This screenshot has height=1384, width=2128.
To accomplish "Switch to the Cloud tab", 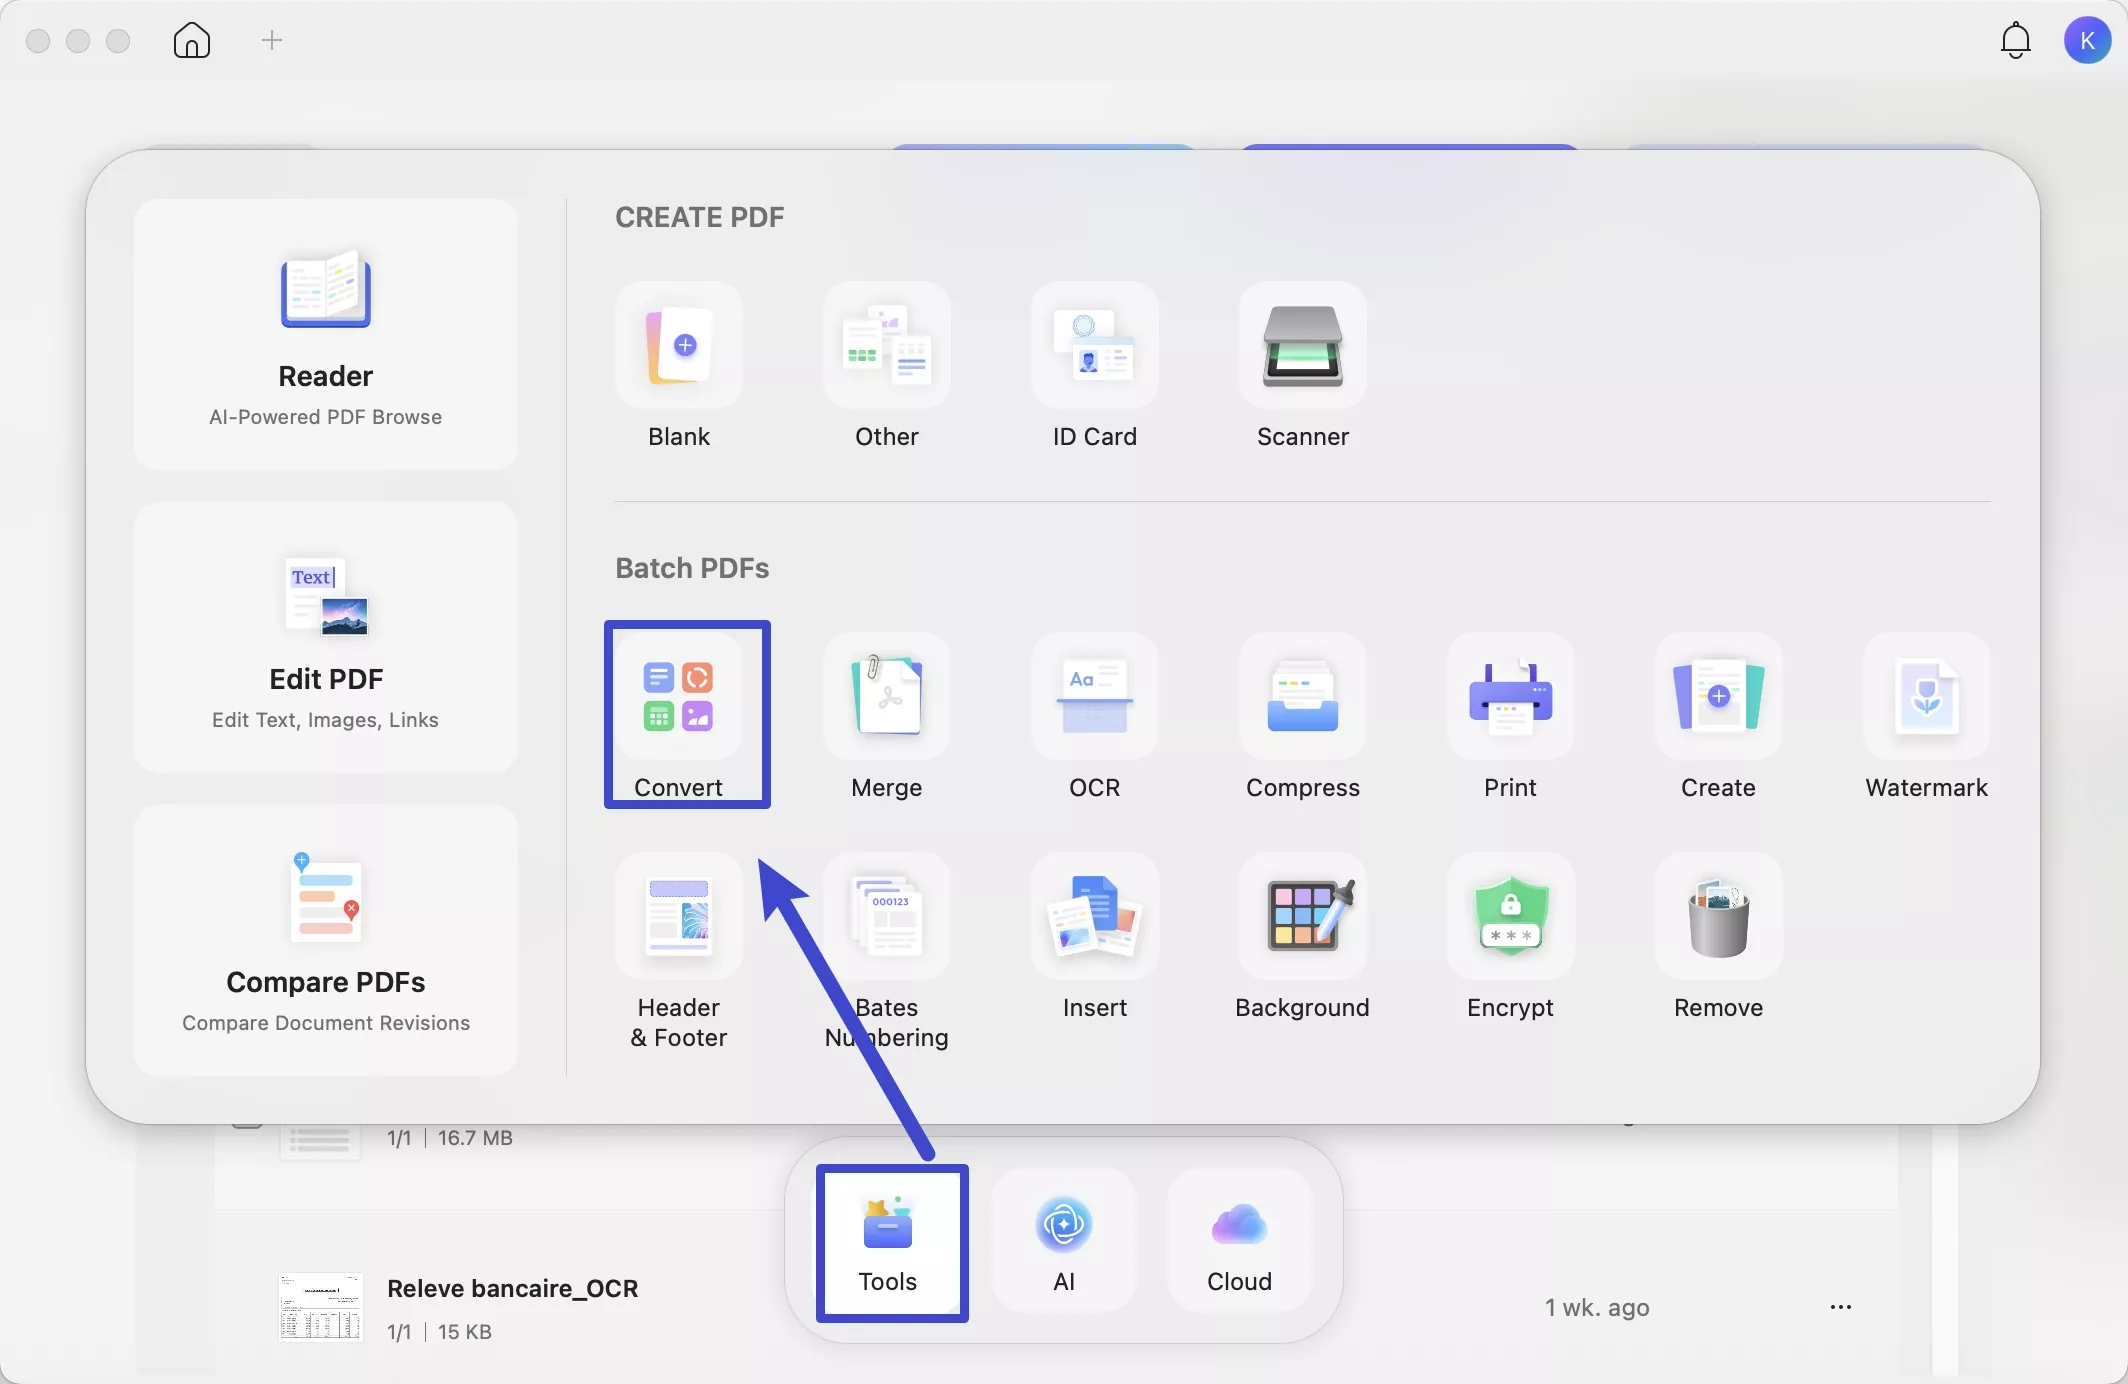I will tap(1239, 1242).
